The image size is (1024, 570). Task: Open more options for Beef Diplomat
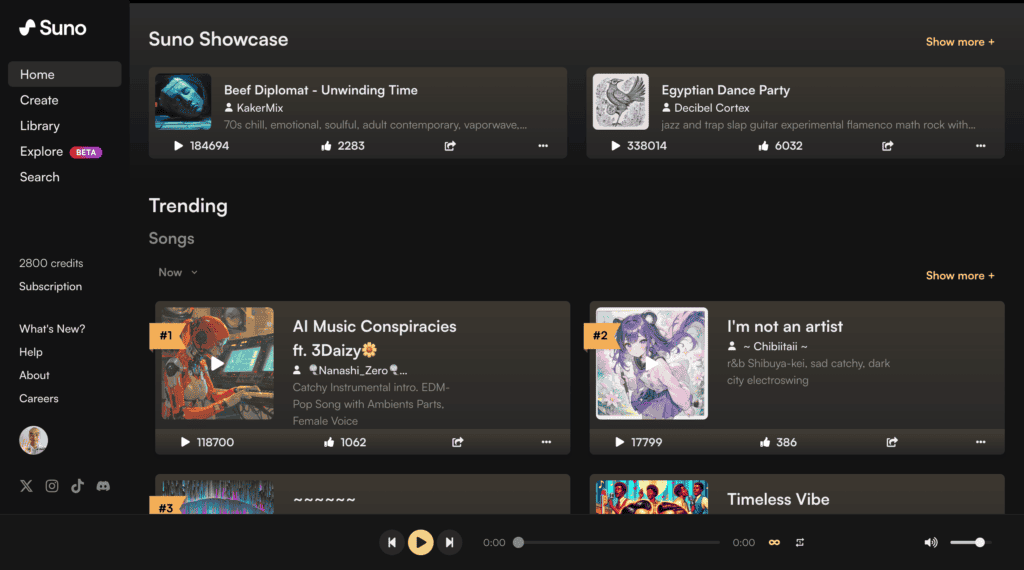[543, 146]
